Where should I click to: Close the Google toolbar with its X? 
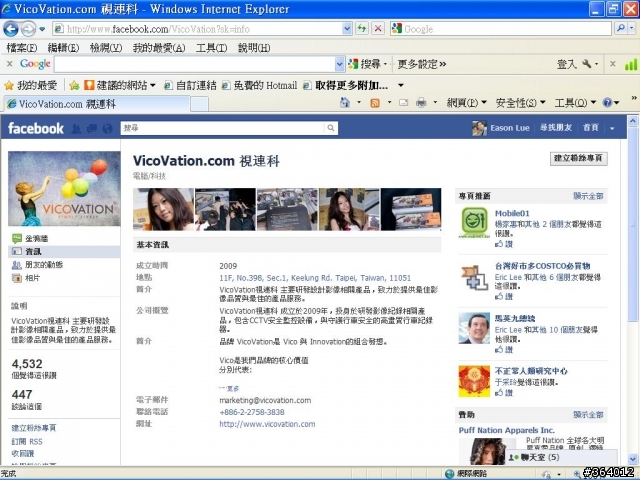click(x=10, y=64)
